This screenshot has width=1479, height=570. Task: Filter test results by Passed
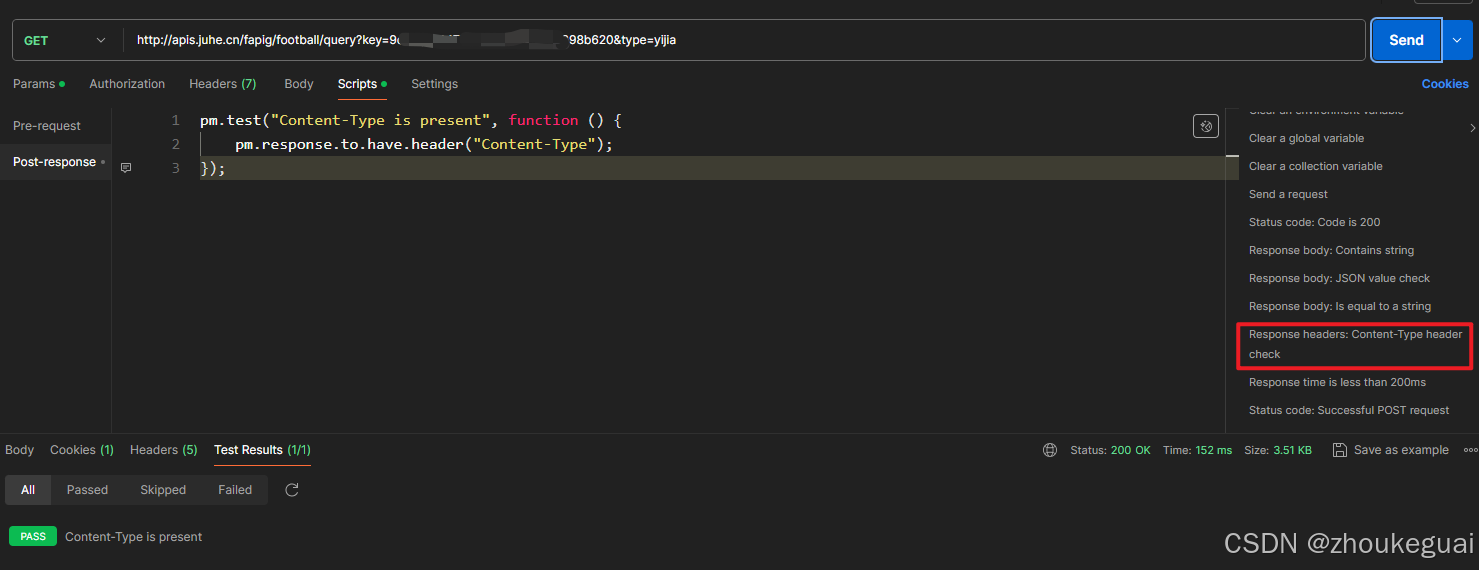(x=87, y=490)
